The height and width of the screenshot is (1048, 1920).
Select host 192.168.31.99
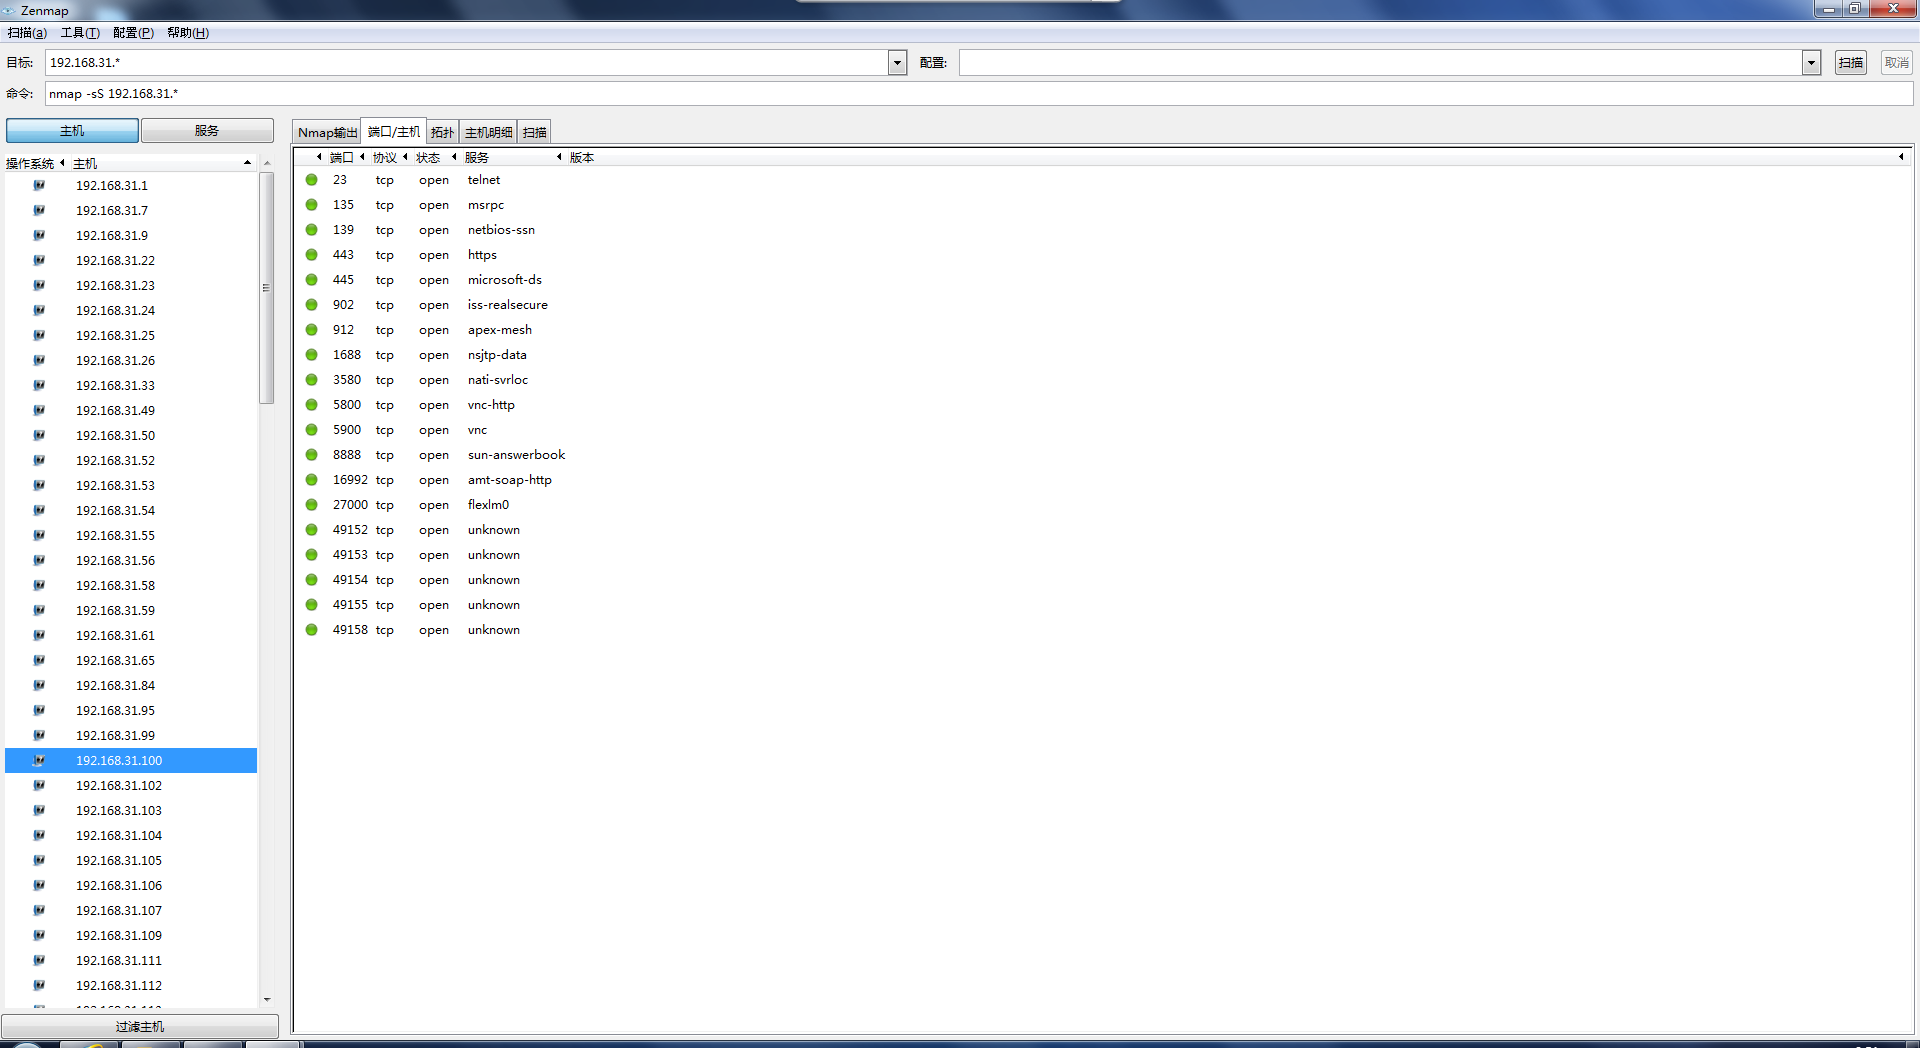131,735
